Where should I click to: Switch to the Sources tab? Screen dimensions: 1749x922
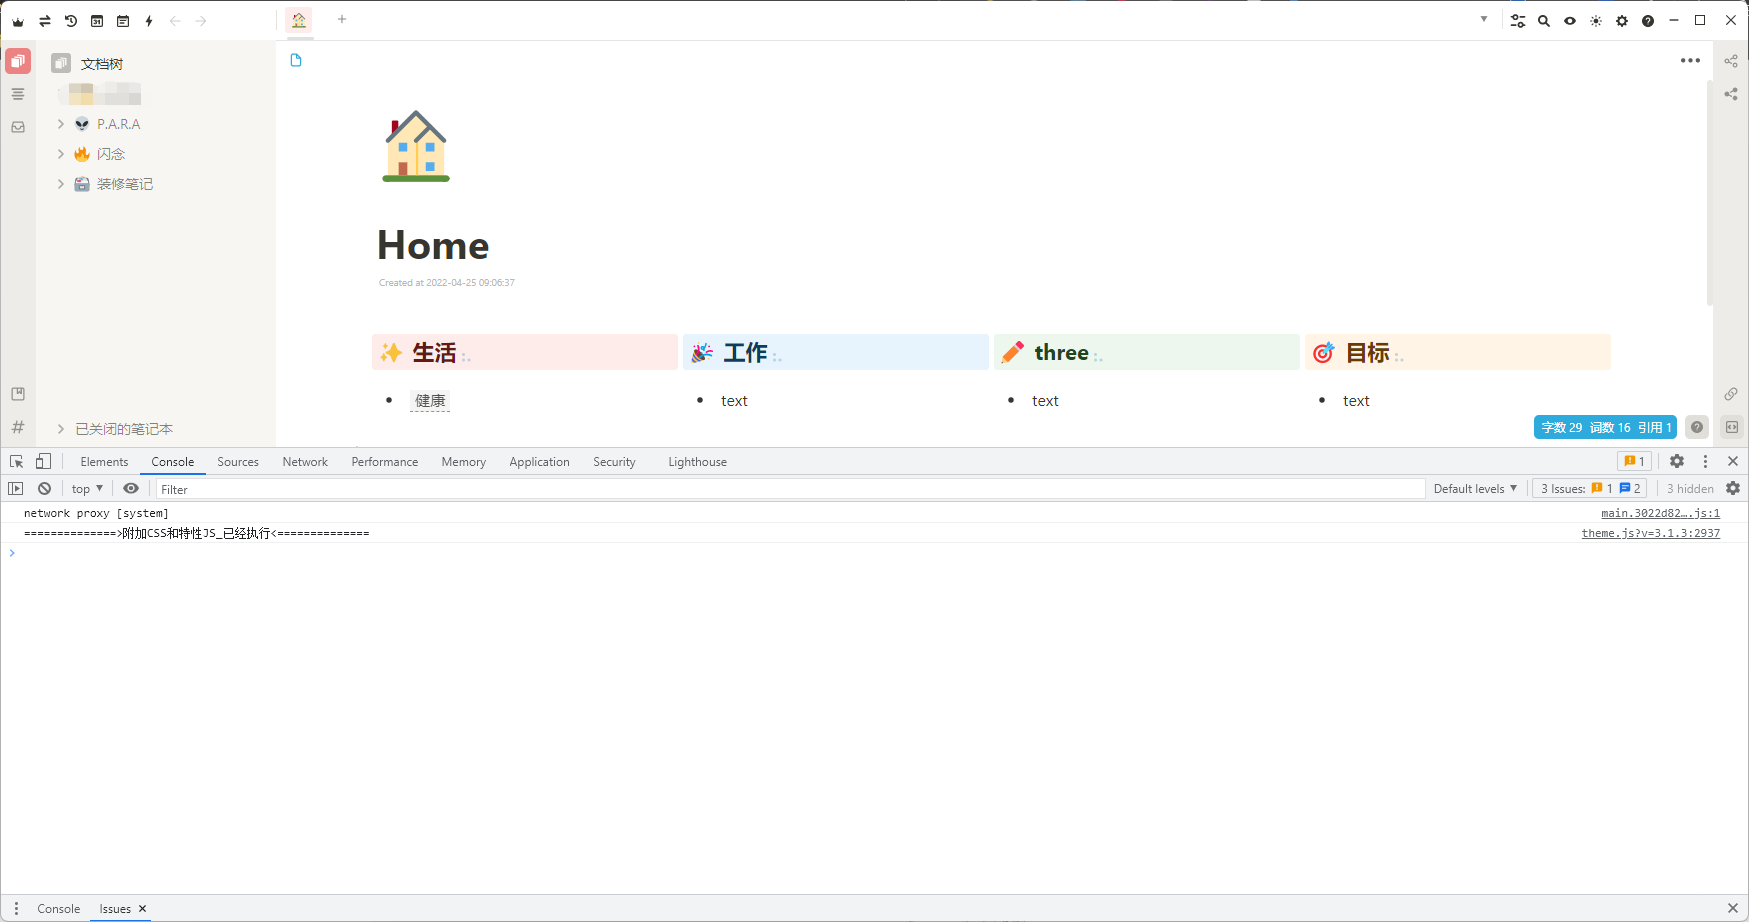click(238, 462)
